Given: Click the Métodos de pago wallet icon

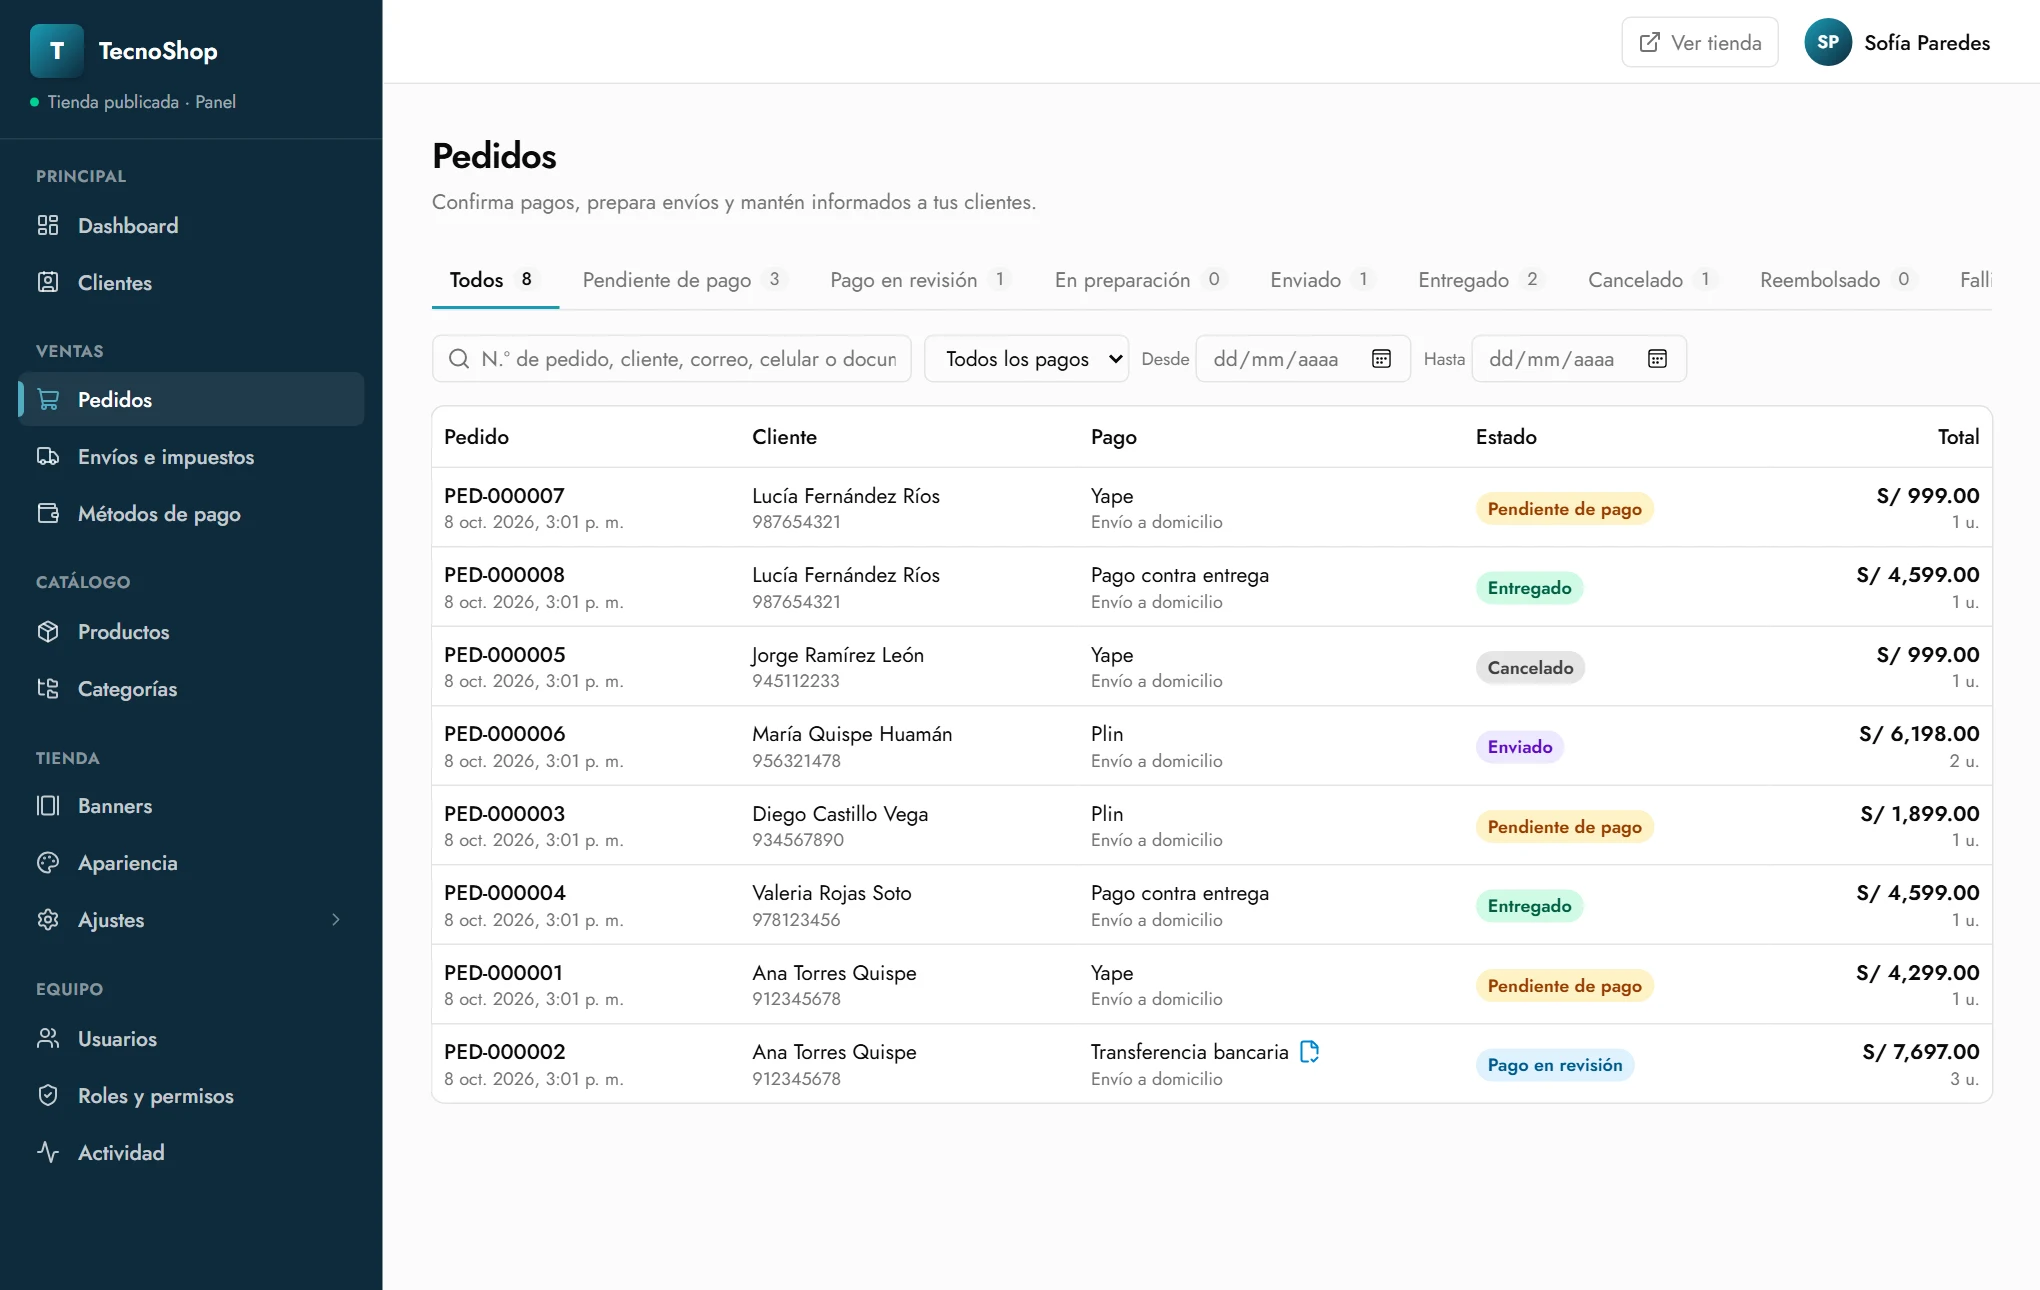Looking at the screenshot, I should (48, 513).
